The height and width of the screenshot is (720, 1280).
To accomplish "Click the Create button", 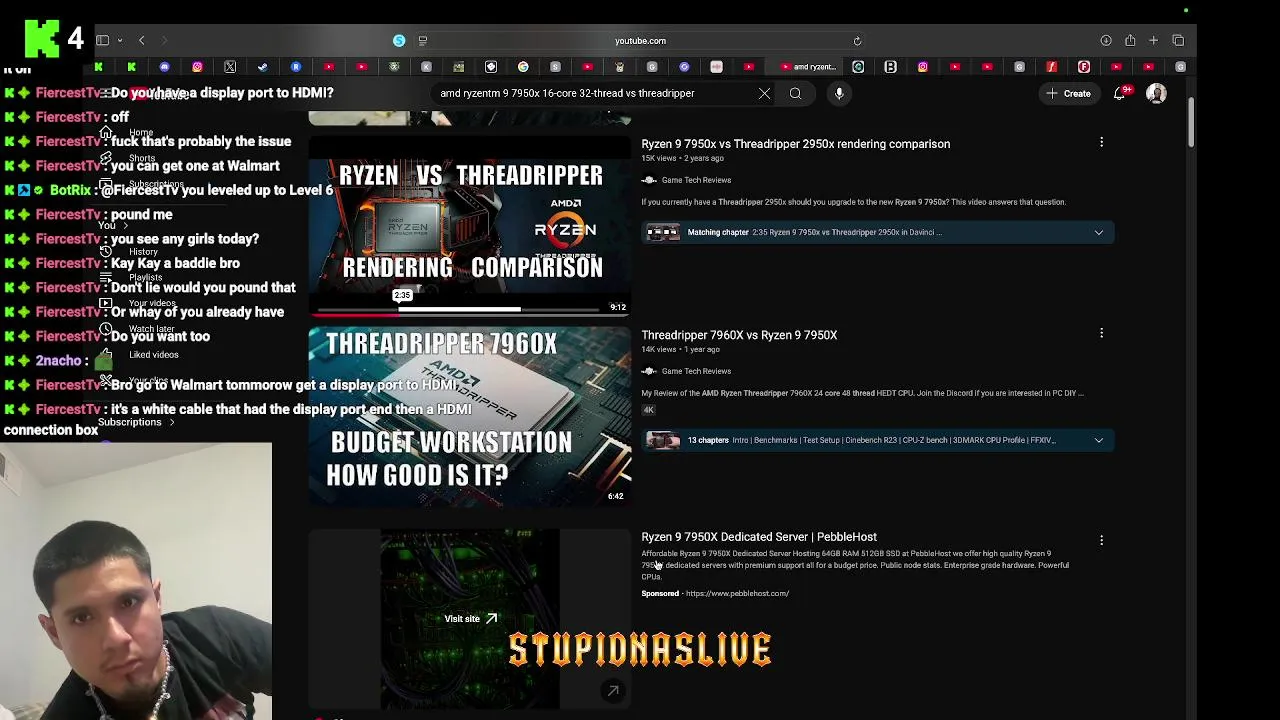I will [1068, 93].
